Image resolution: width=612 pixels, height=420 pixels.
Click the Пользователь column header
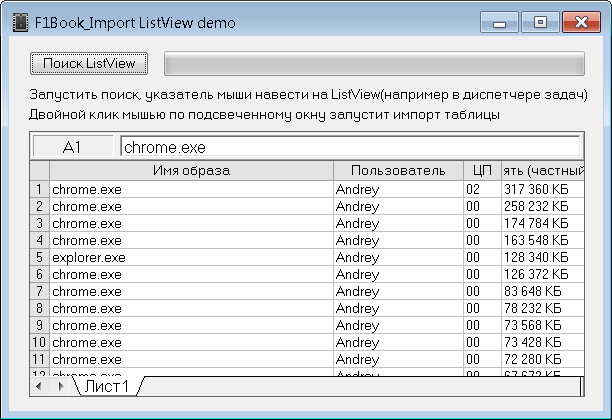click(x=398, y=171)
